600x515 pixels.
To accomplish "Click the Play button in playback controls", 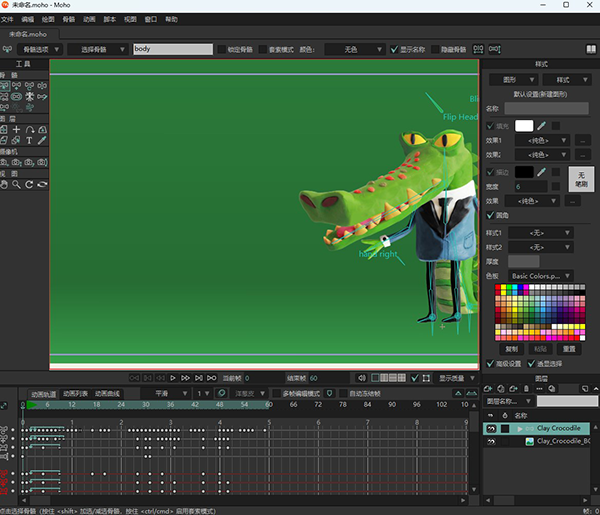I will click(173, 378).
